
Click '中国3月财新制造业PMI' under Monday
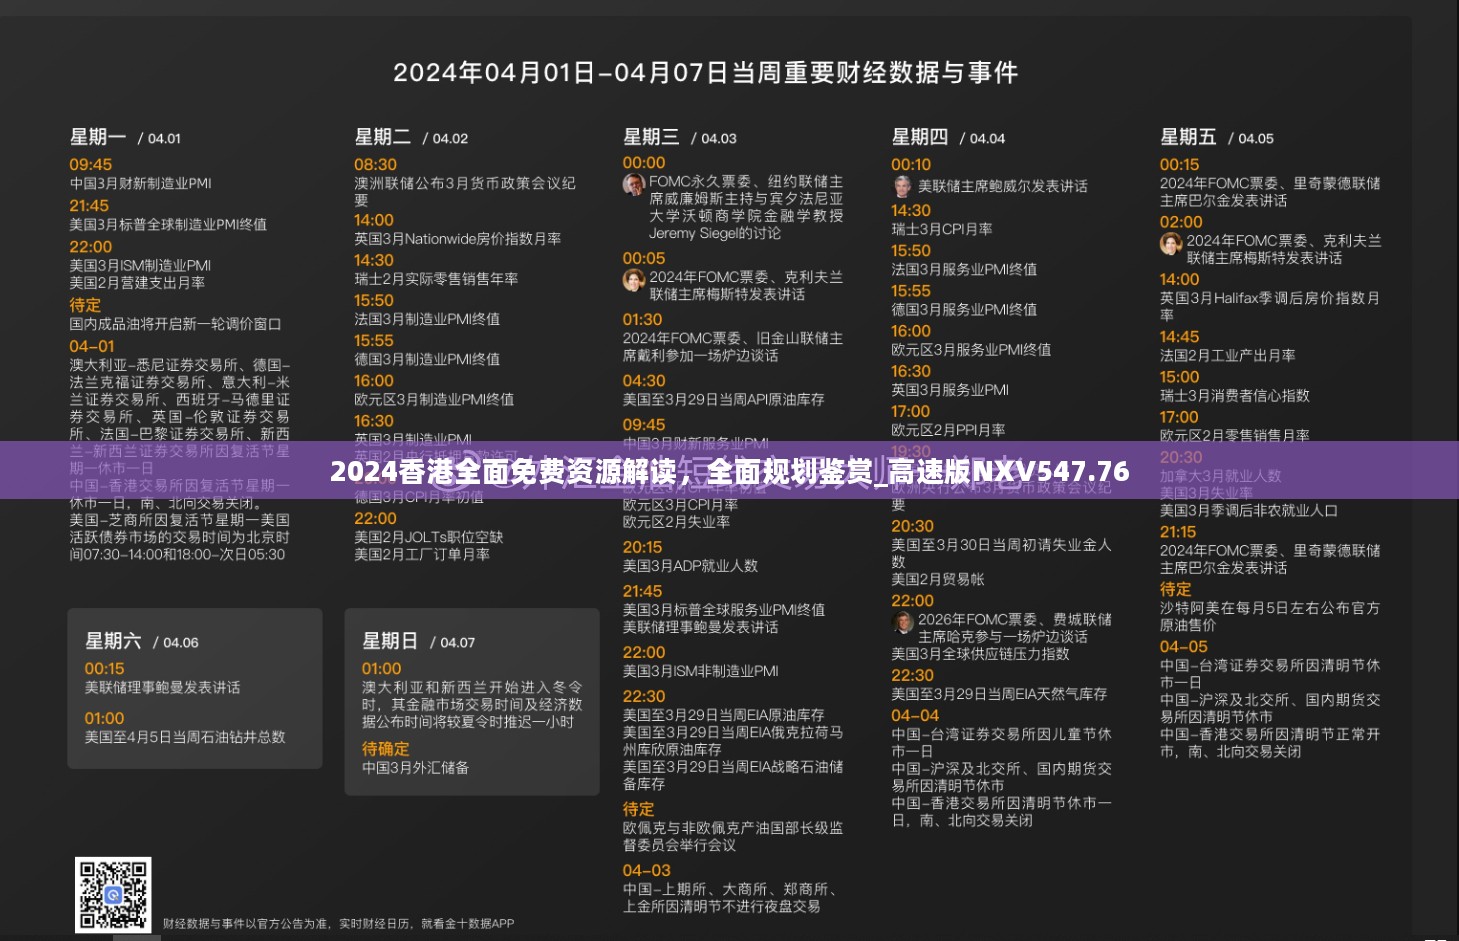(x=140, y=184)
